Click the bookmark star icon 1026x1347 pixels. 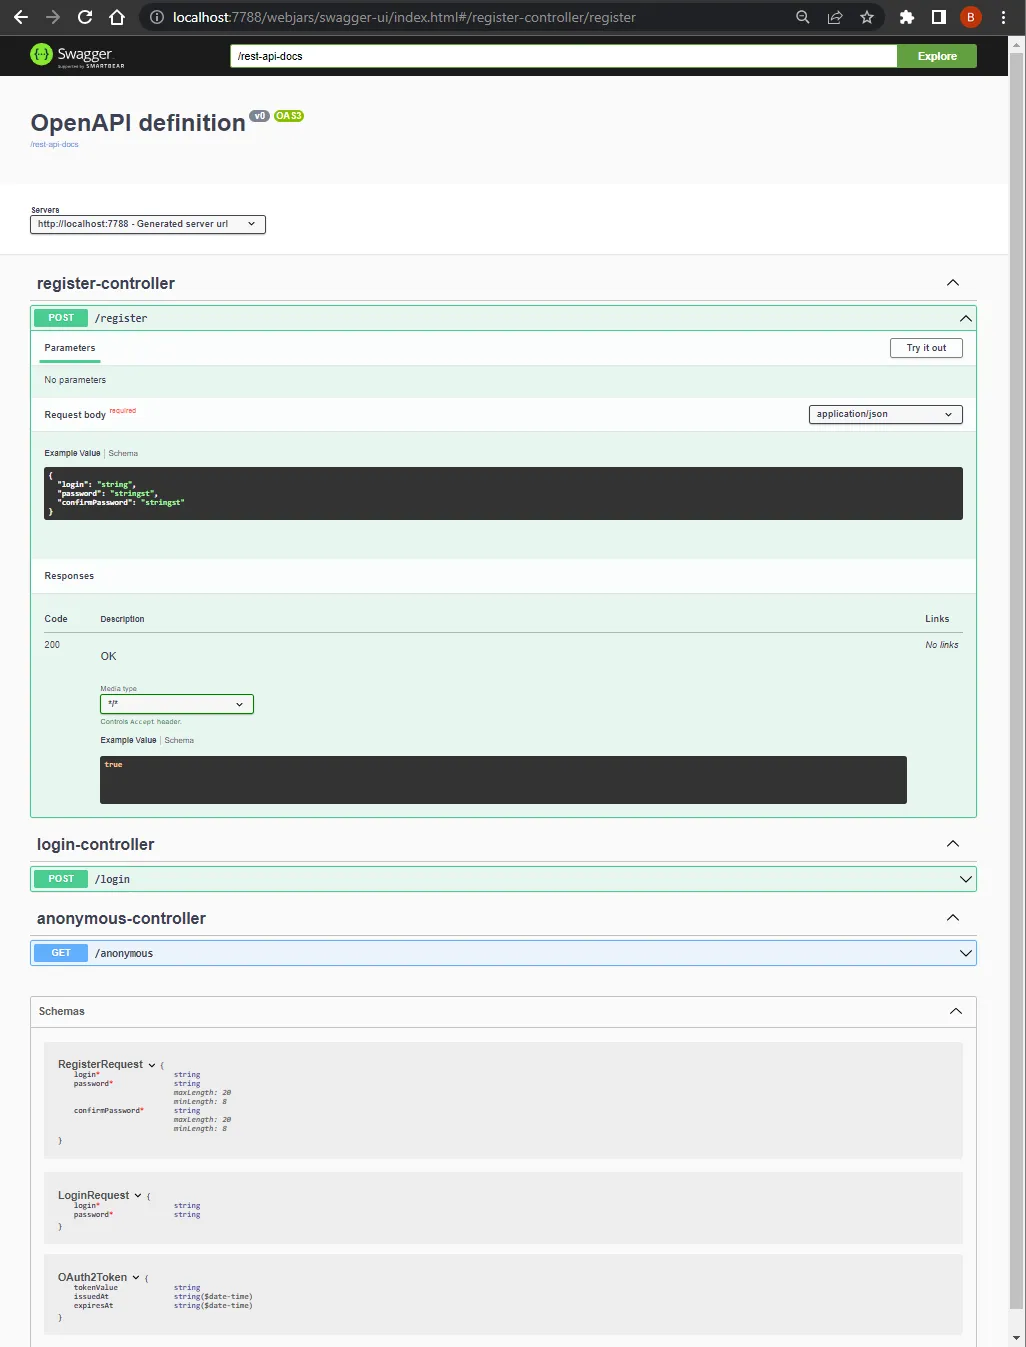[x=866, y=17]
